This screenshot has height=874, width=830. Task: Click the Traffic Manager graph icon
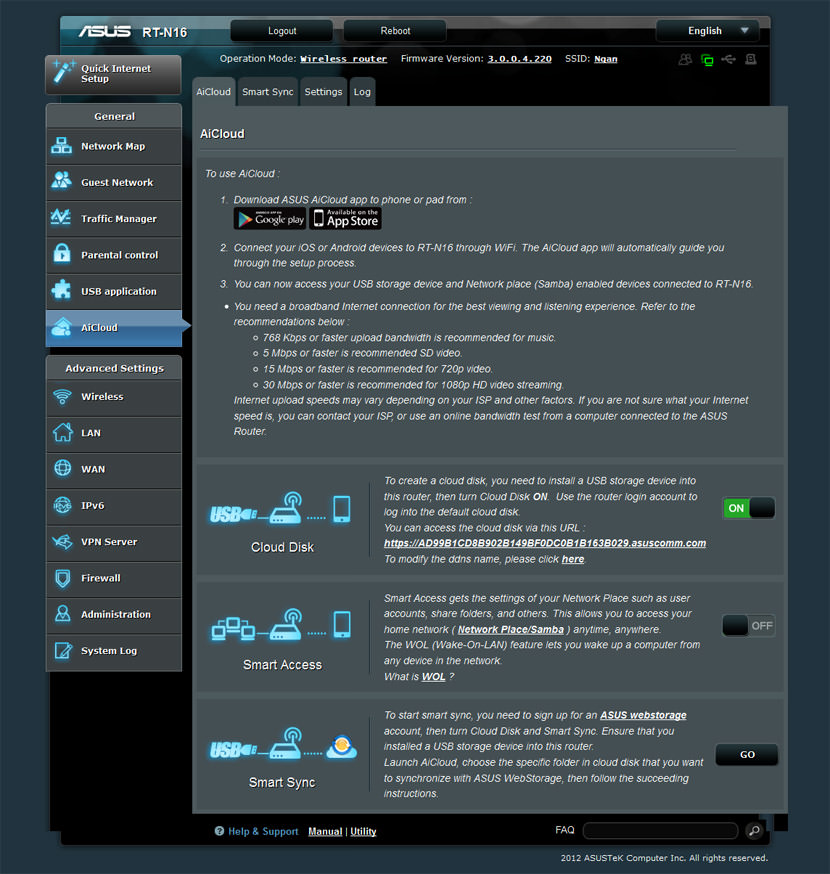pos(61,217)
